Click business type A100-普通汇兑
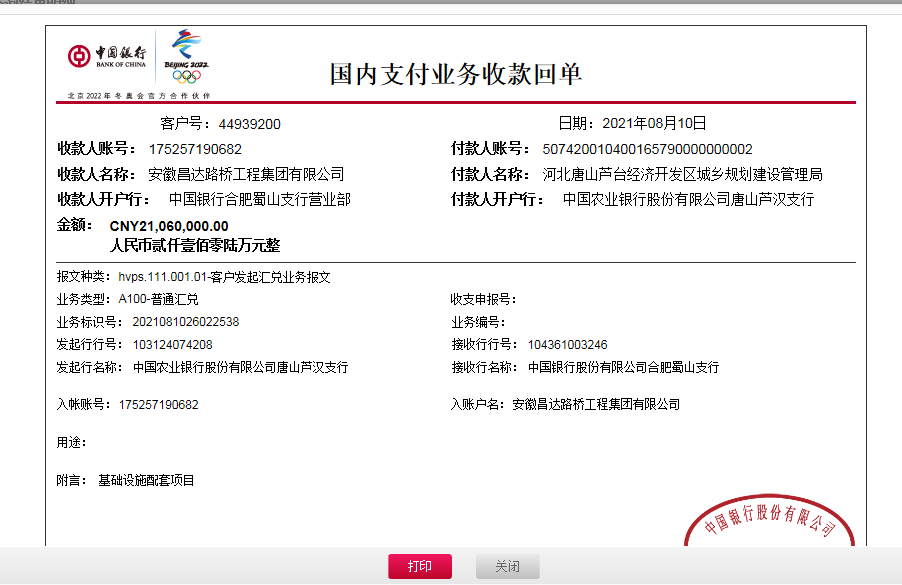The width and height of the screenshot is (902, 585). [158, 299]
